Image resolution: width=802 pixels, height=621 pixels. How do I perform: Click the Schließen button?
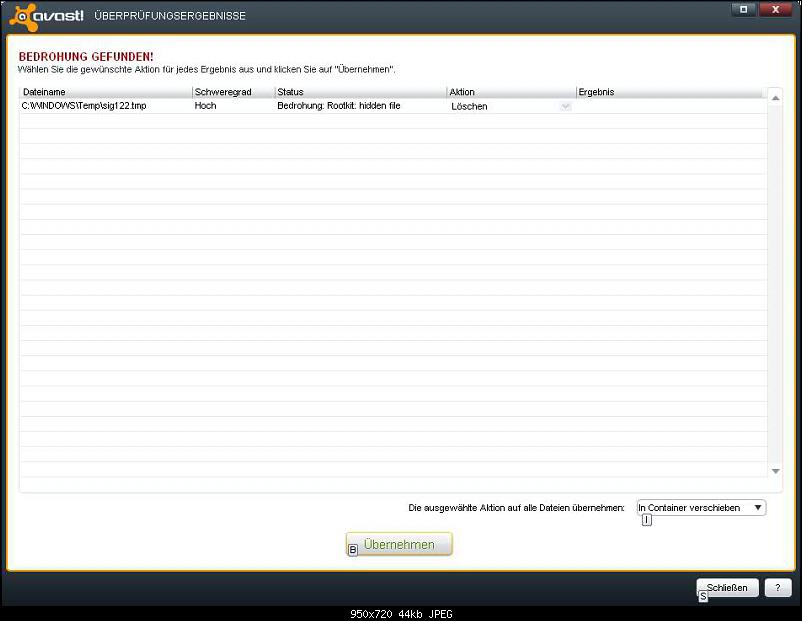[x=727, y=588]
